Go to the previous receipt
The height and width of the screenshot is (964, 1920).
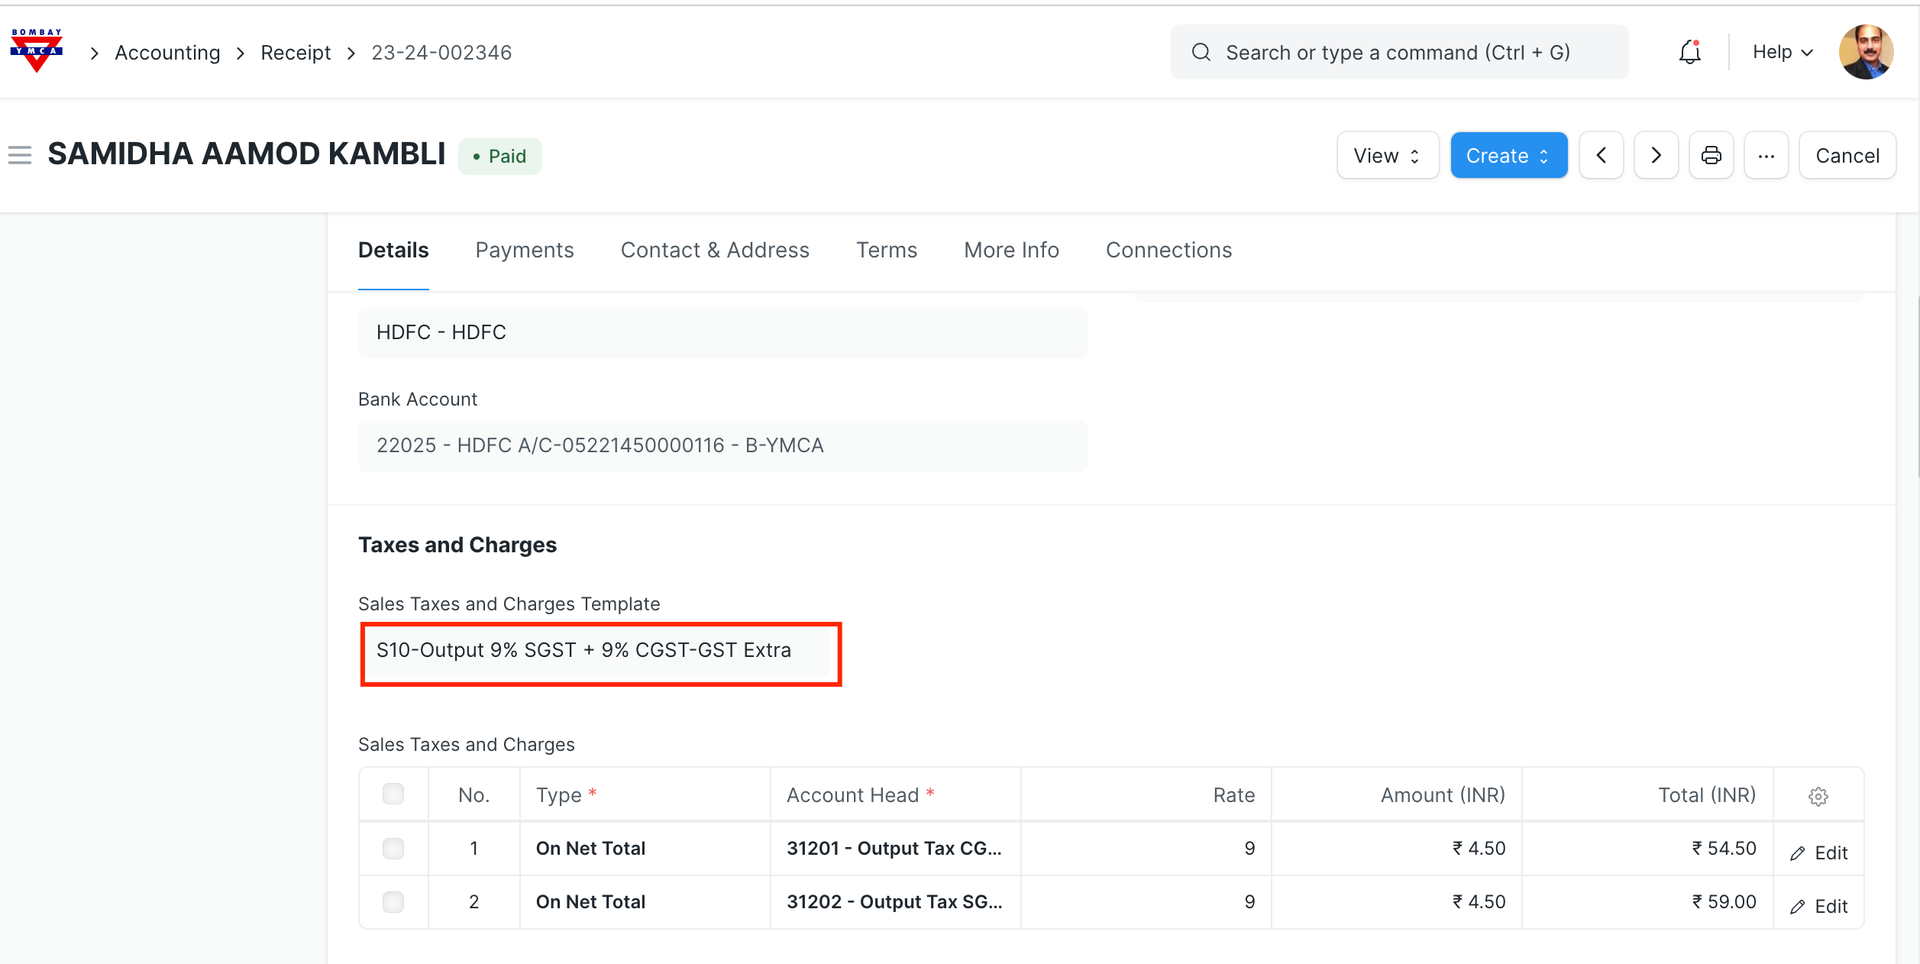(1601, 155)
